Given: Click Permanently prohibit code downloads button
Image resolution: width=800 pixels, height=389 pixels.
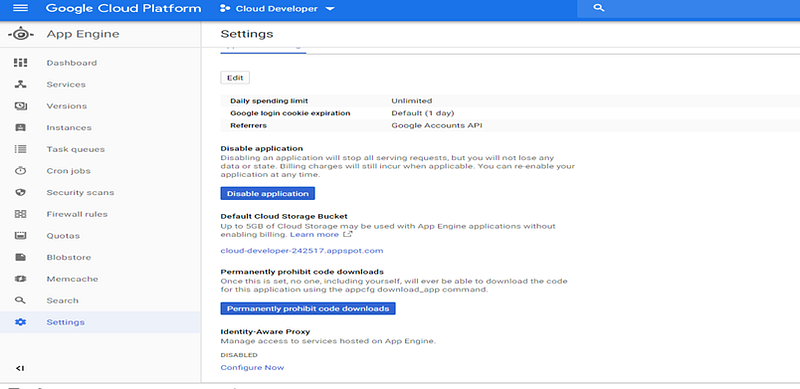Looking at the screenshot, I should click(x=308, y=308).
